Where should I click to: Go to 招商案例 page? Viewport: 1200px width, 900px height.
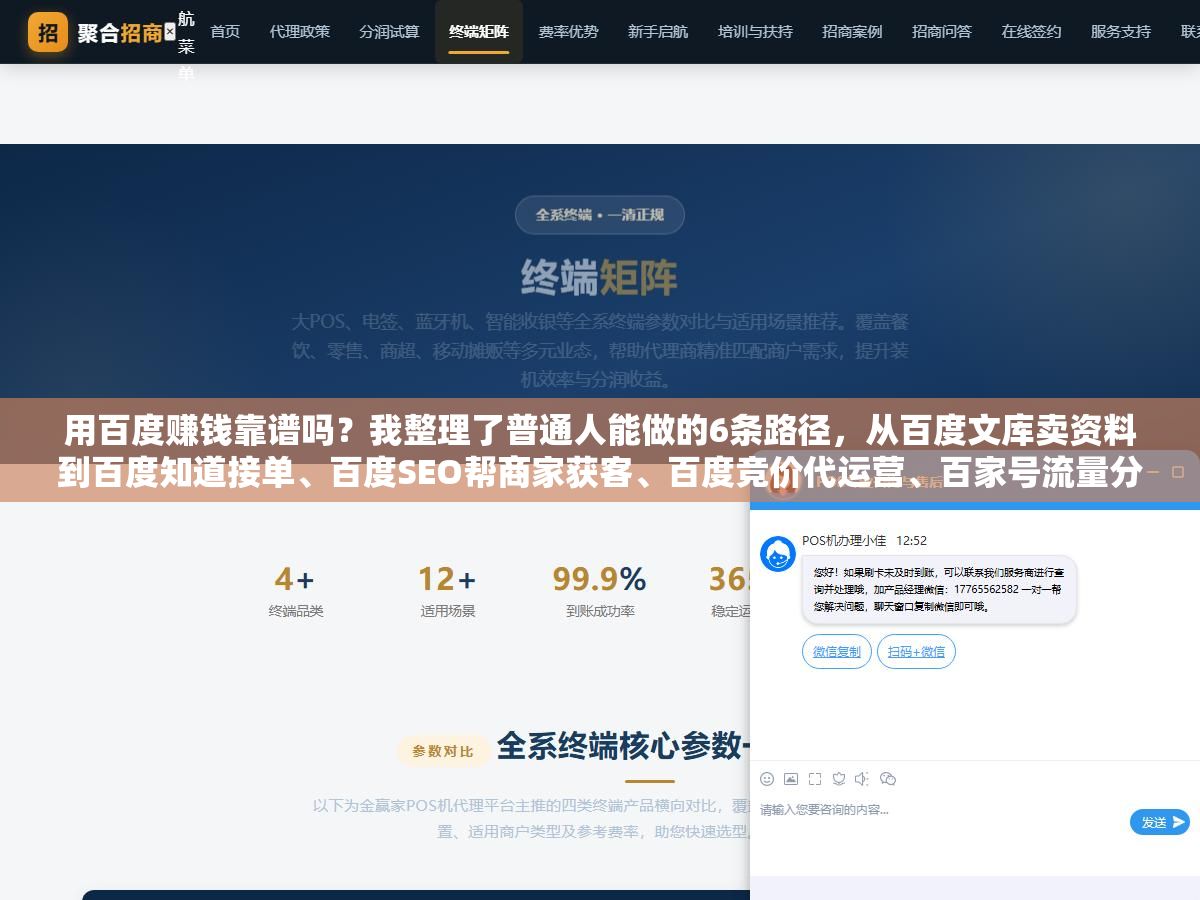[x=852, y=32]
